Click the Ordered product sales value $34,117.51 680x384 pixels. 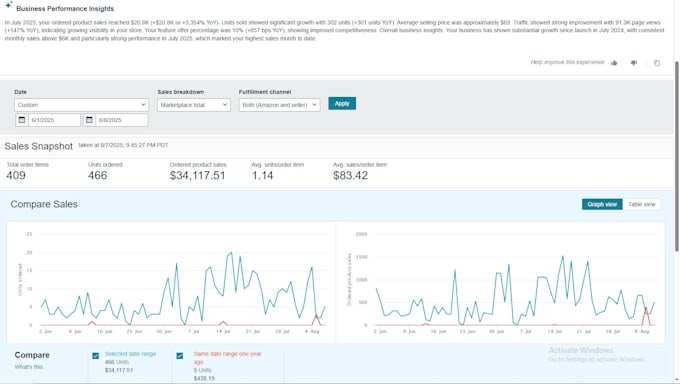click(x=197, y=175)
